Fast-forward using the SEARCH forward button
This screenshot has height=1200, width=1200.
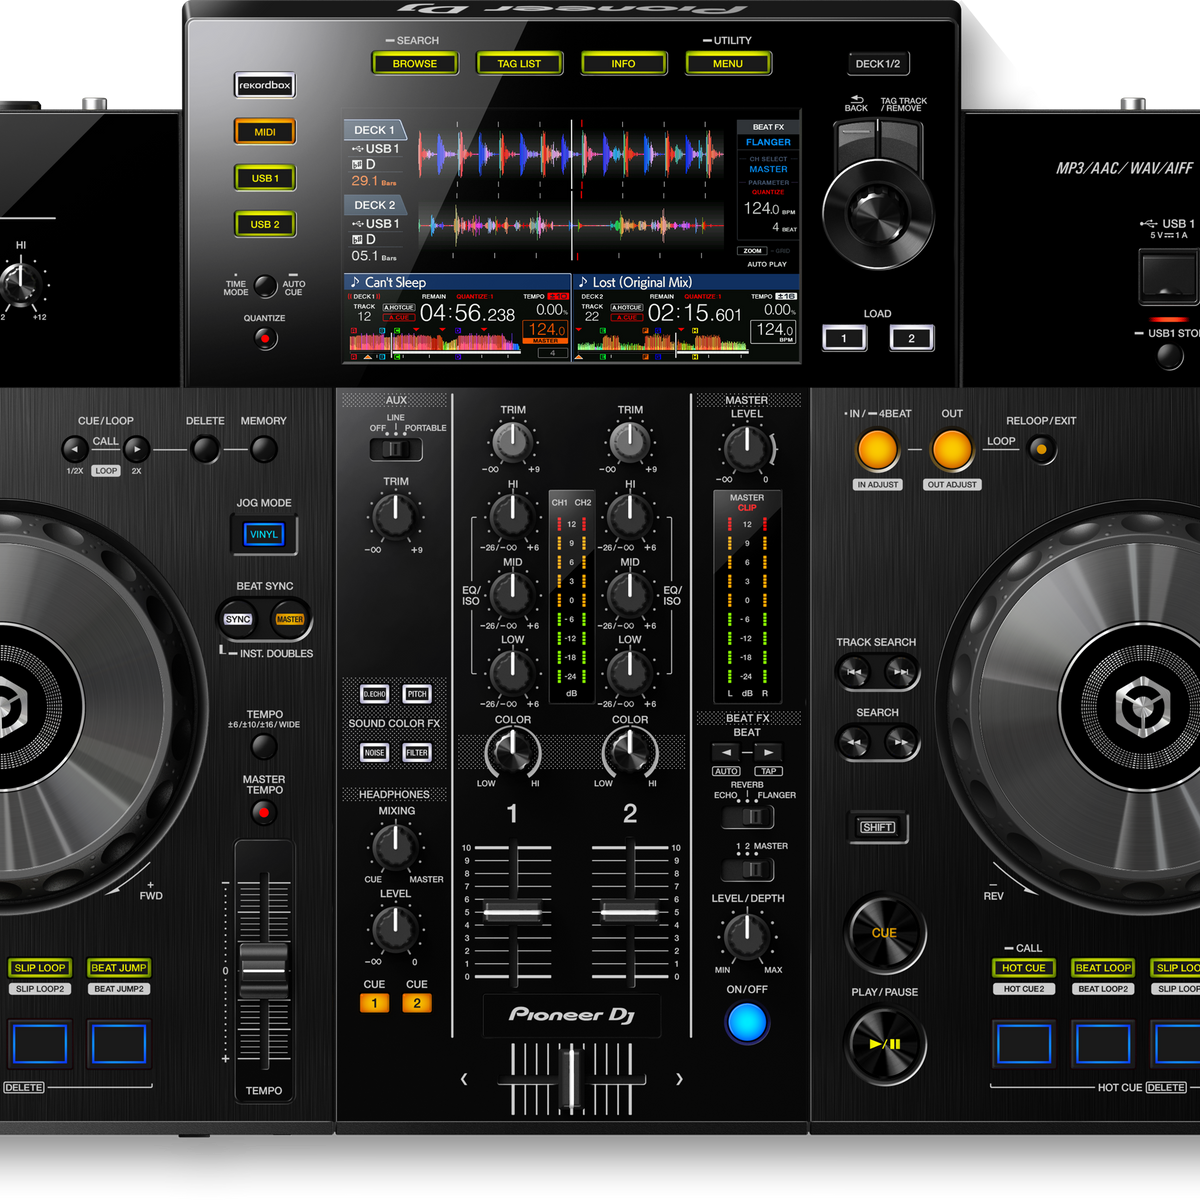[x=901, y=742]
